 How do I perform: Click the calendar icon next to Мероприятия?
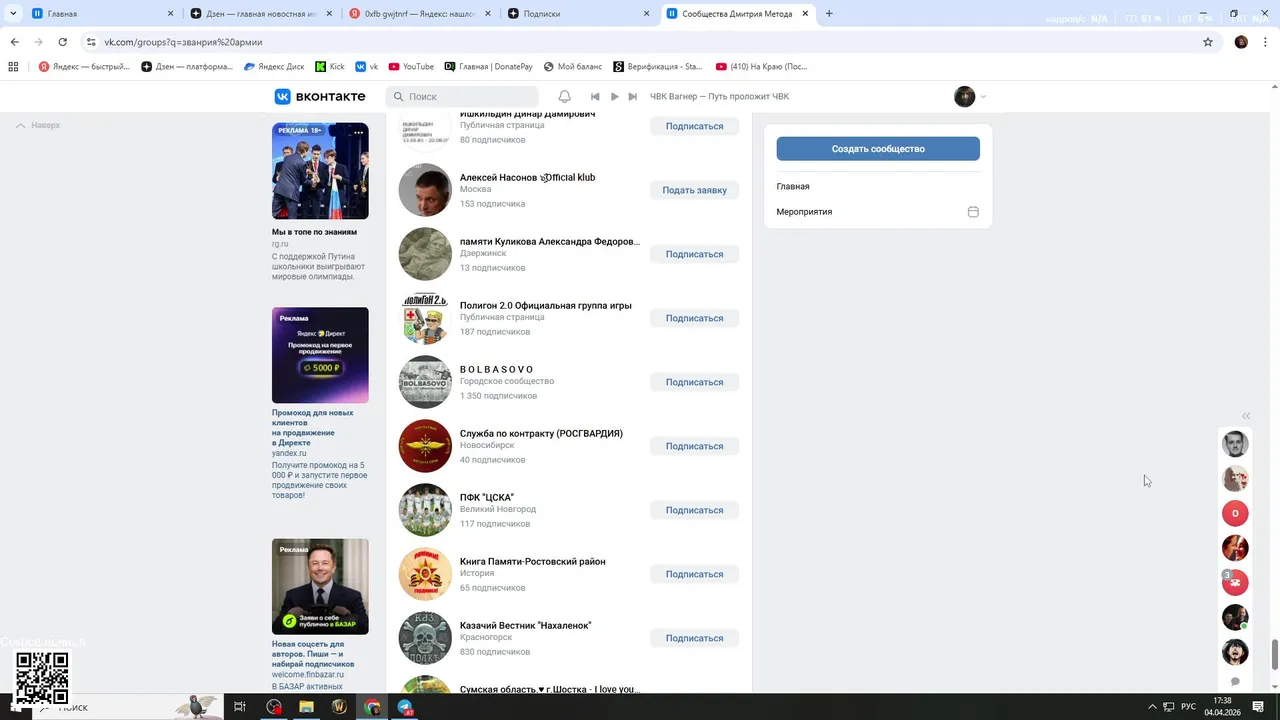[973, 212]
